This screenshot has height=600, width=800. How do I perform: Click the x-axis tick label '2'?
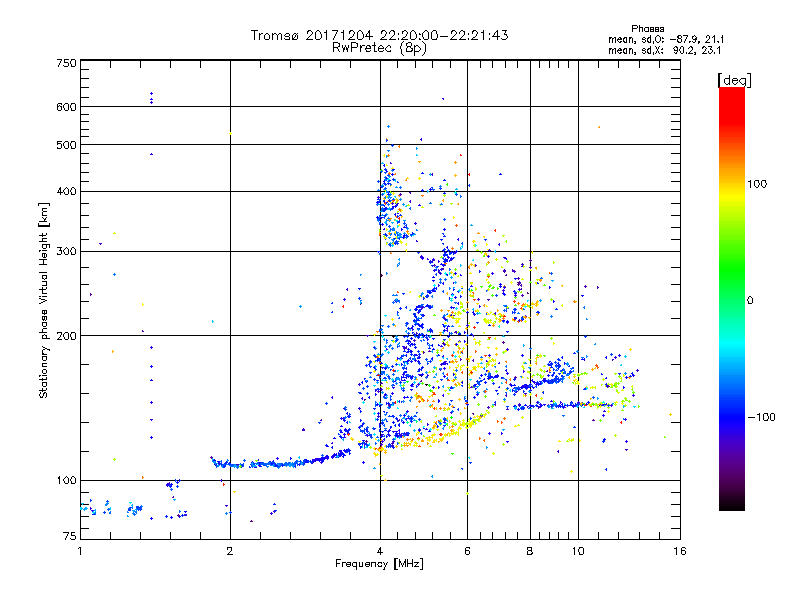point(230,551)
